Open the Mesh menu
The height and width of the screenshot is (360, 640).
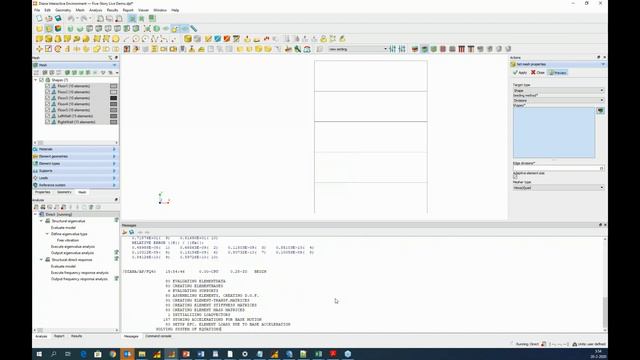[x=80, y=10]
